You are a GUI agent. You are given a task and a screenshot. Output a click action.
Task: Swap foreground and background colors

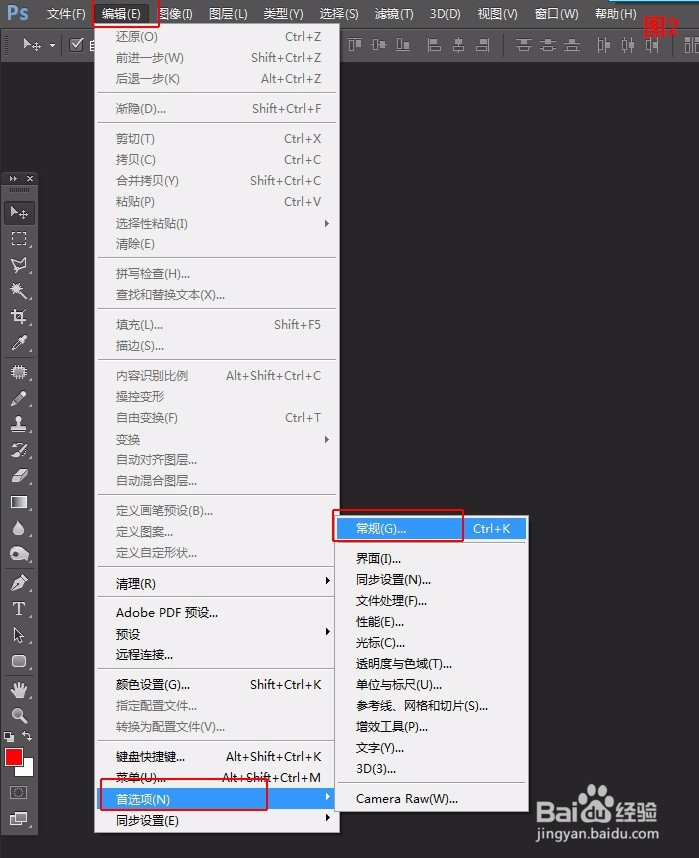pos(27,736)
